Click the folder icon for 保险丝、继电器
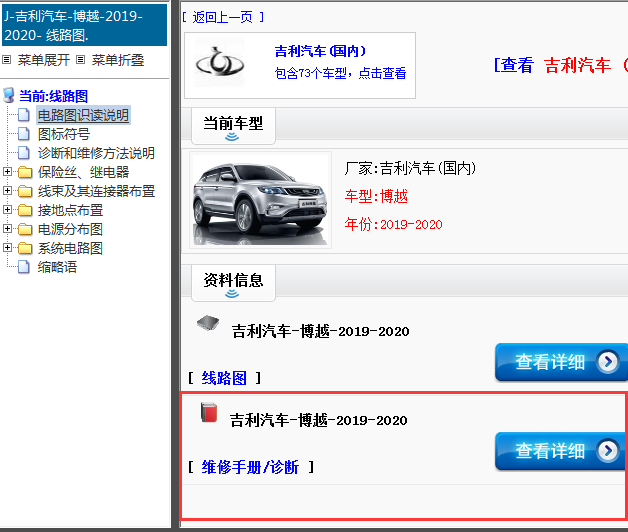The width and height of the screenshot is (628, 532). (25, 172)
